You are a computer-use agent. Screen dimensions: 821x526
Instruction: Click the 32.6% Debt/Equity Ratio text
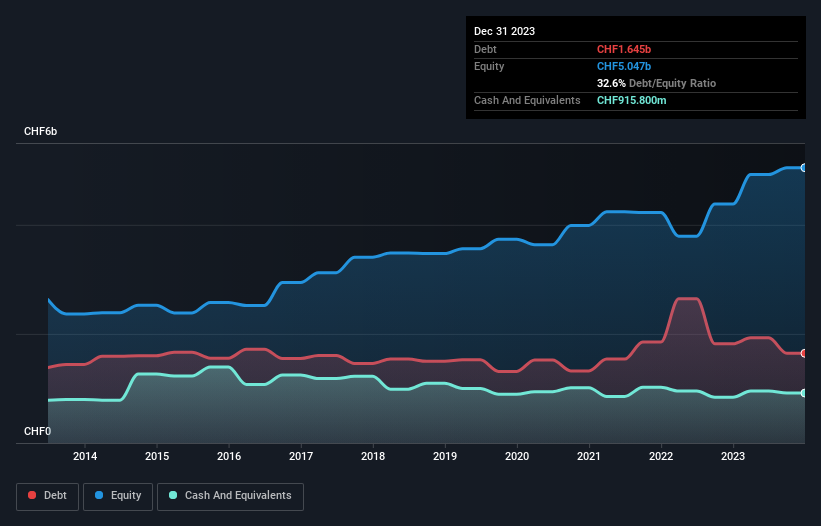[x=656, y=83]
